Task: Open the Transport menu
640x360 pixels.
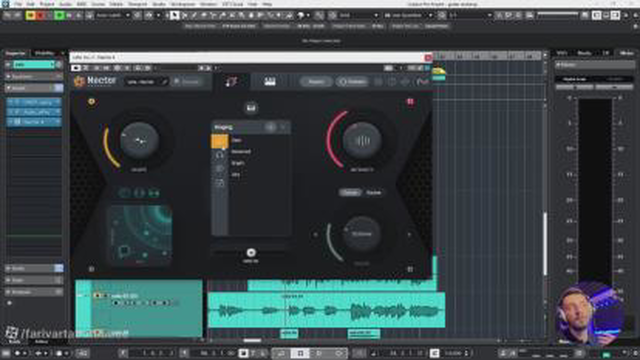Action: pos(137,4)
